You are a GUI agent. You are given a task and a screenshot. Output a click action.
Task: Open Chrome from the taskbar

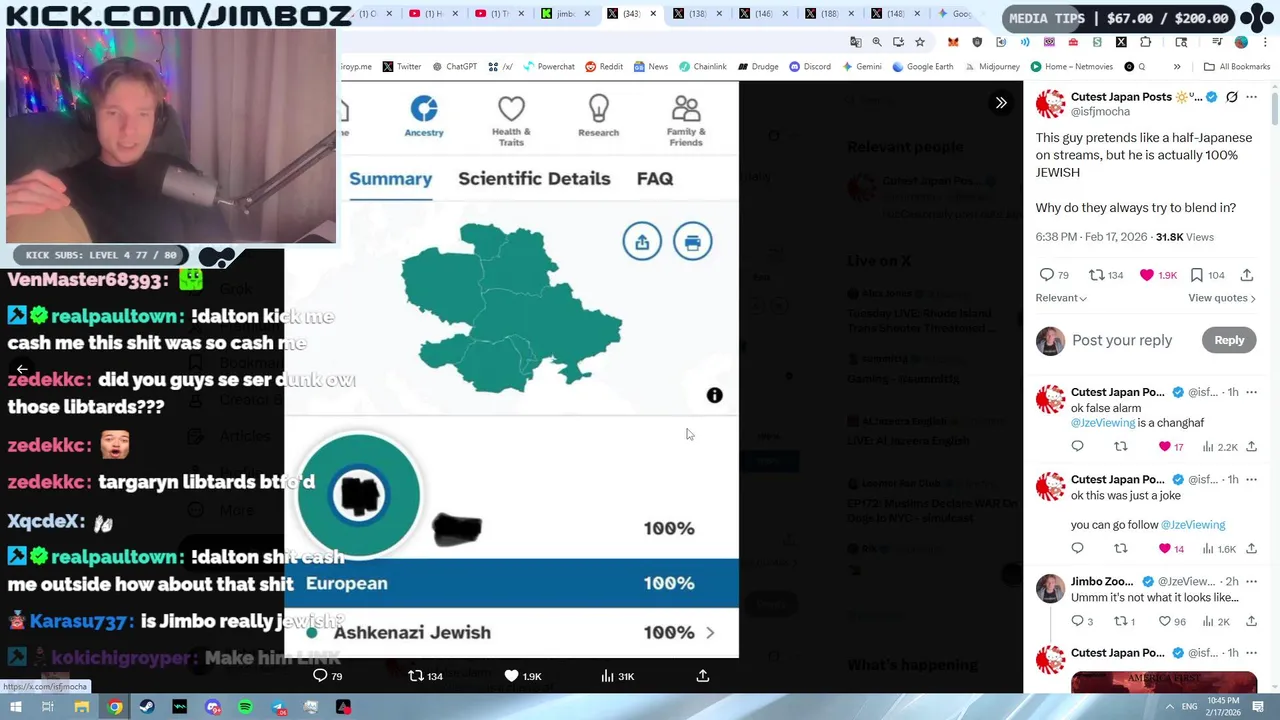pos(115,707)
